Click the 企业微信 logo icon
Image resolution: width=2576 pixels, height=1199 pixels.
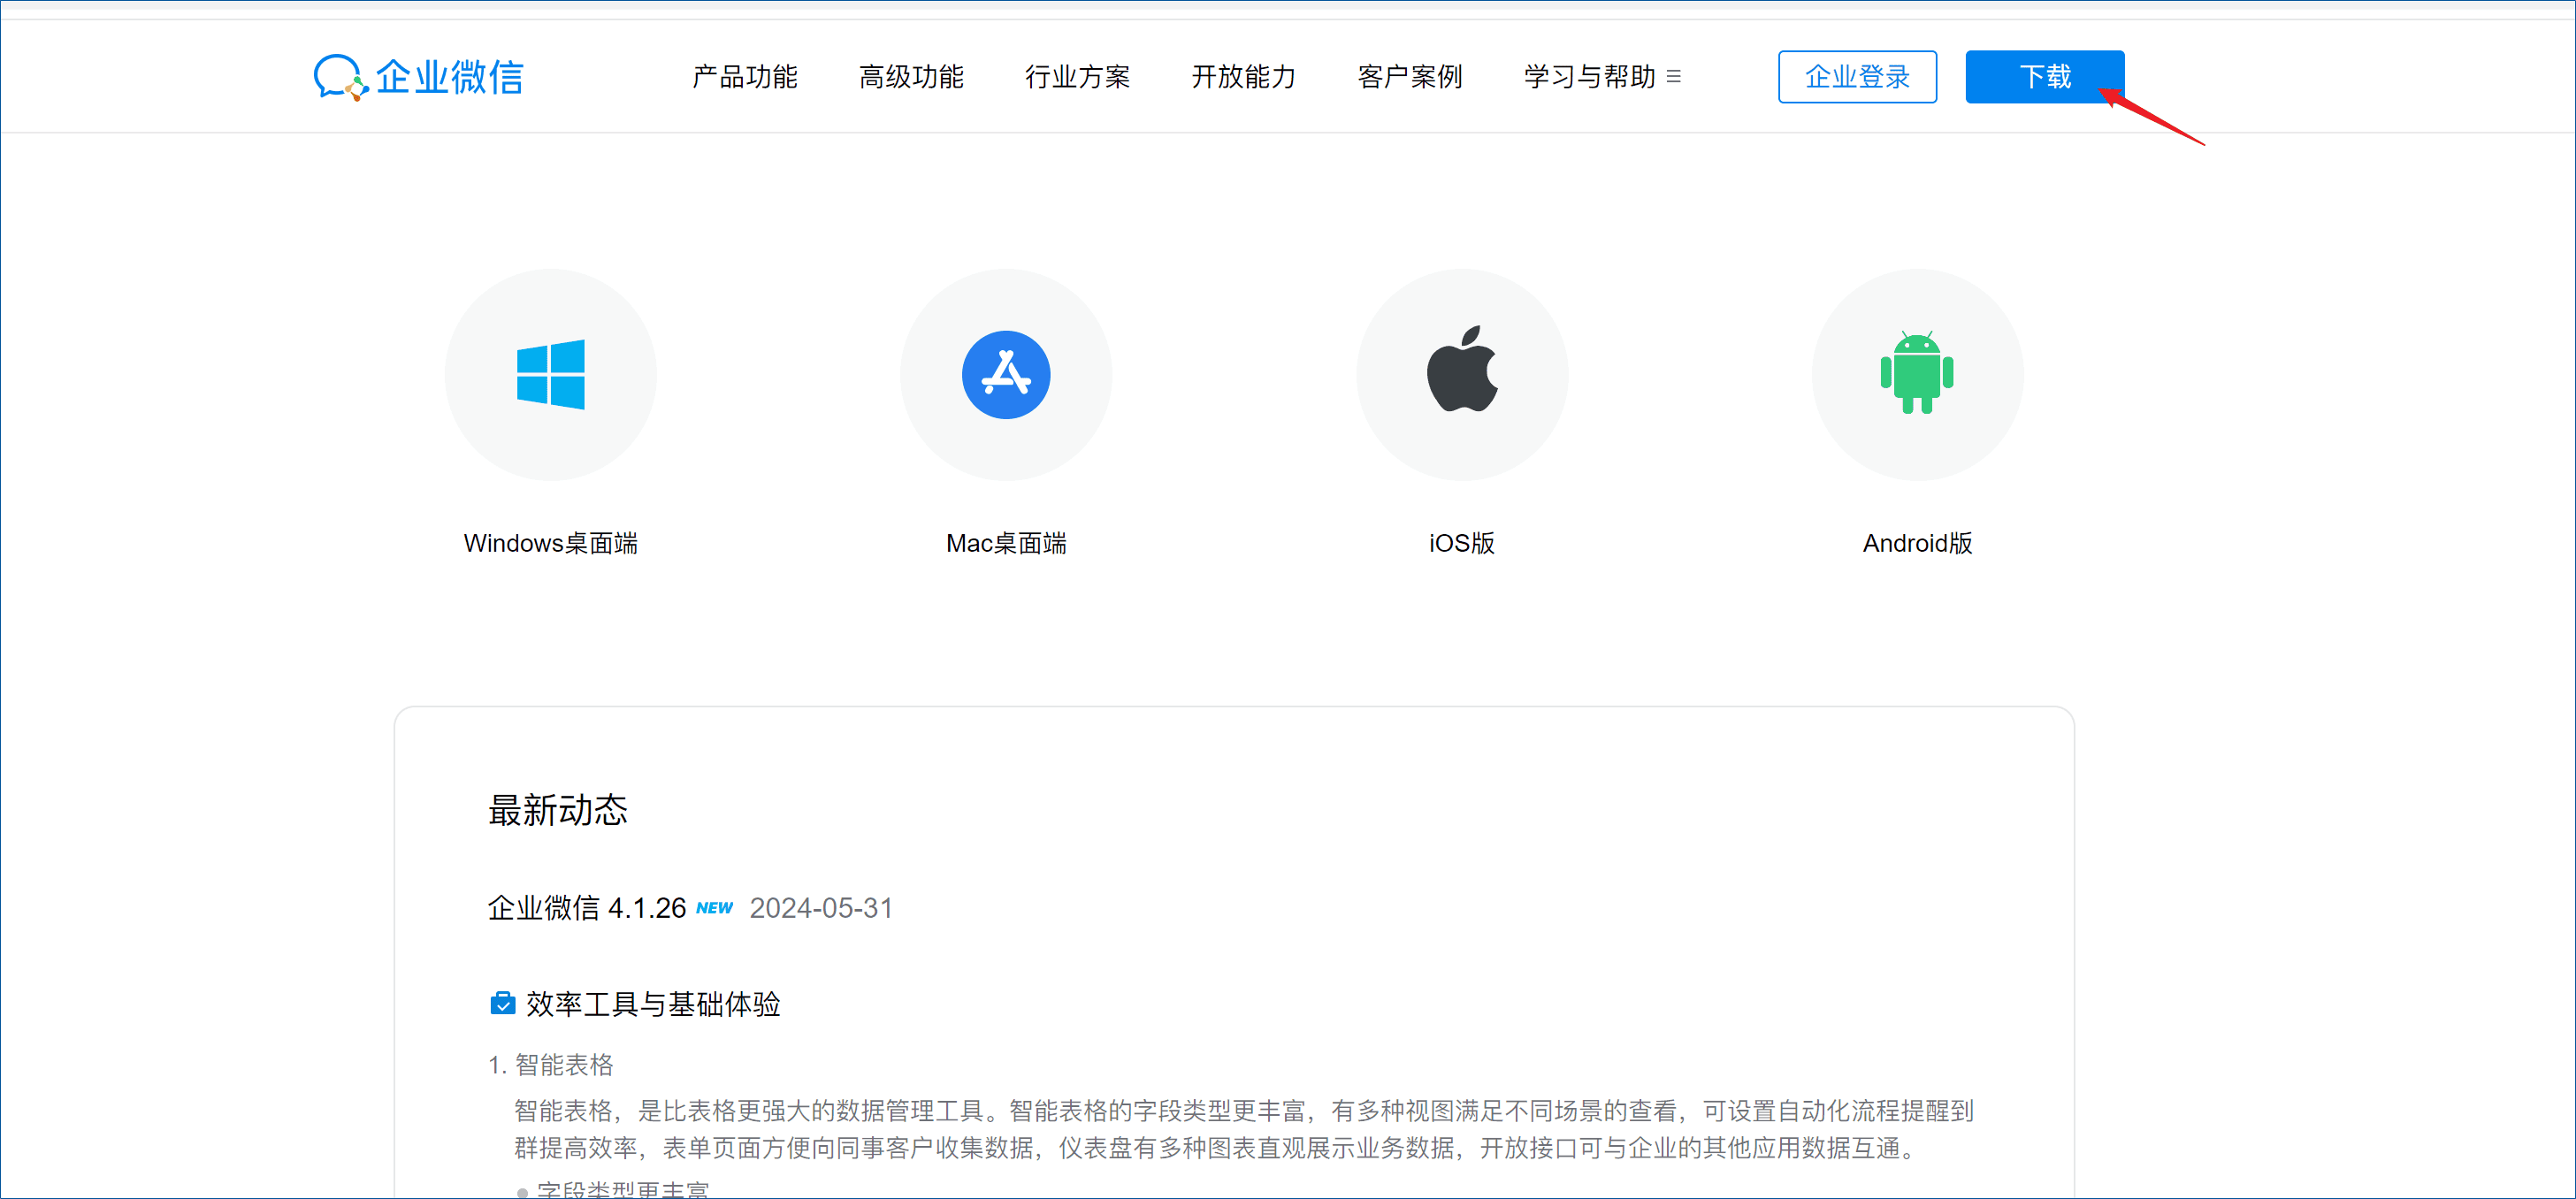click(419, 77)
